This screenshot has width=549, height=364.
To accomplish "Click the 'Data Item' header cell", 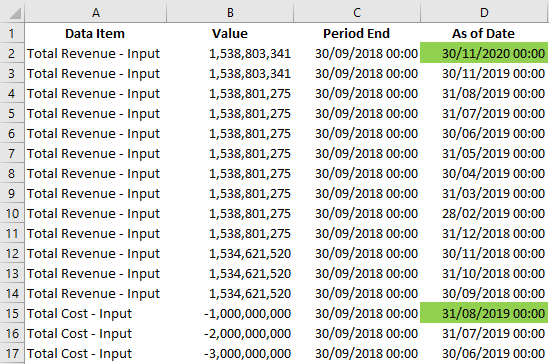I will click(95, 34).
